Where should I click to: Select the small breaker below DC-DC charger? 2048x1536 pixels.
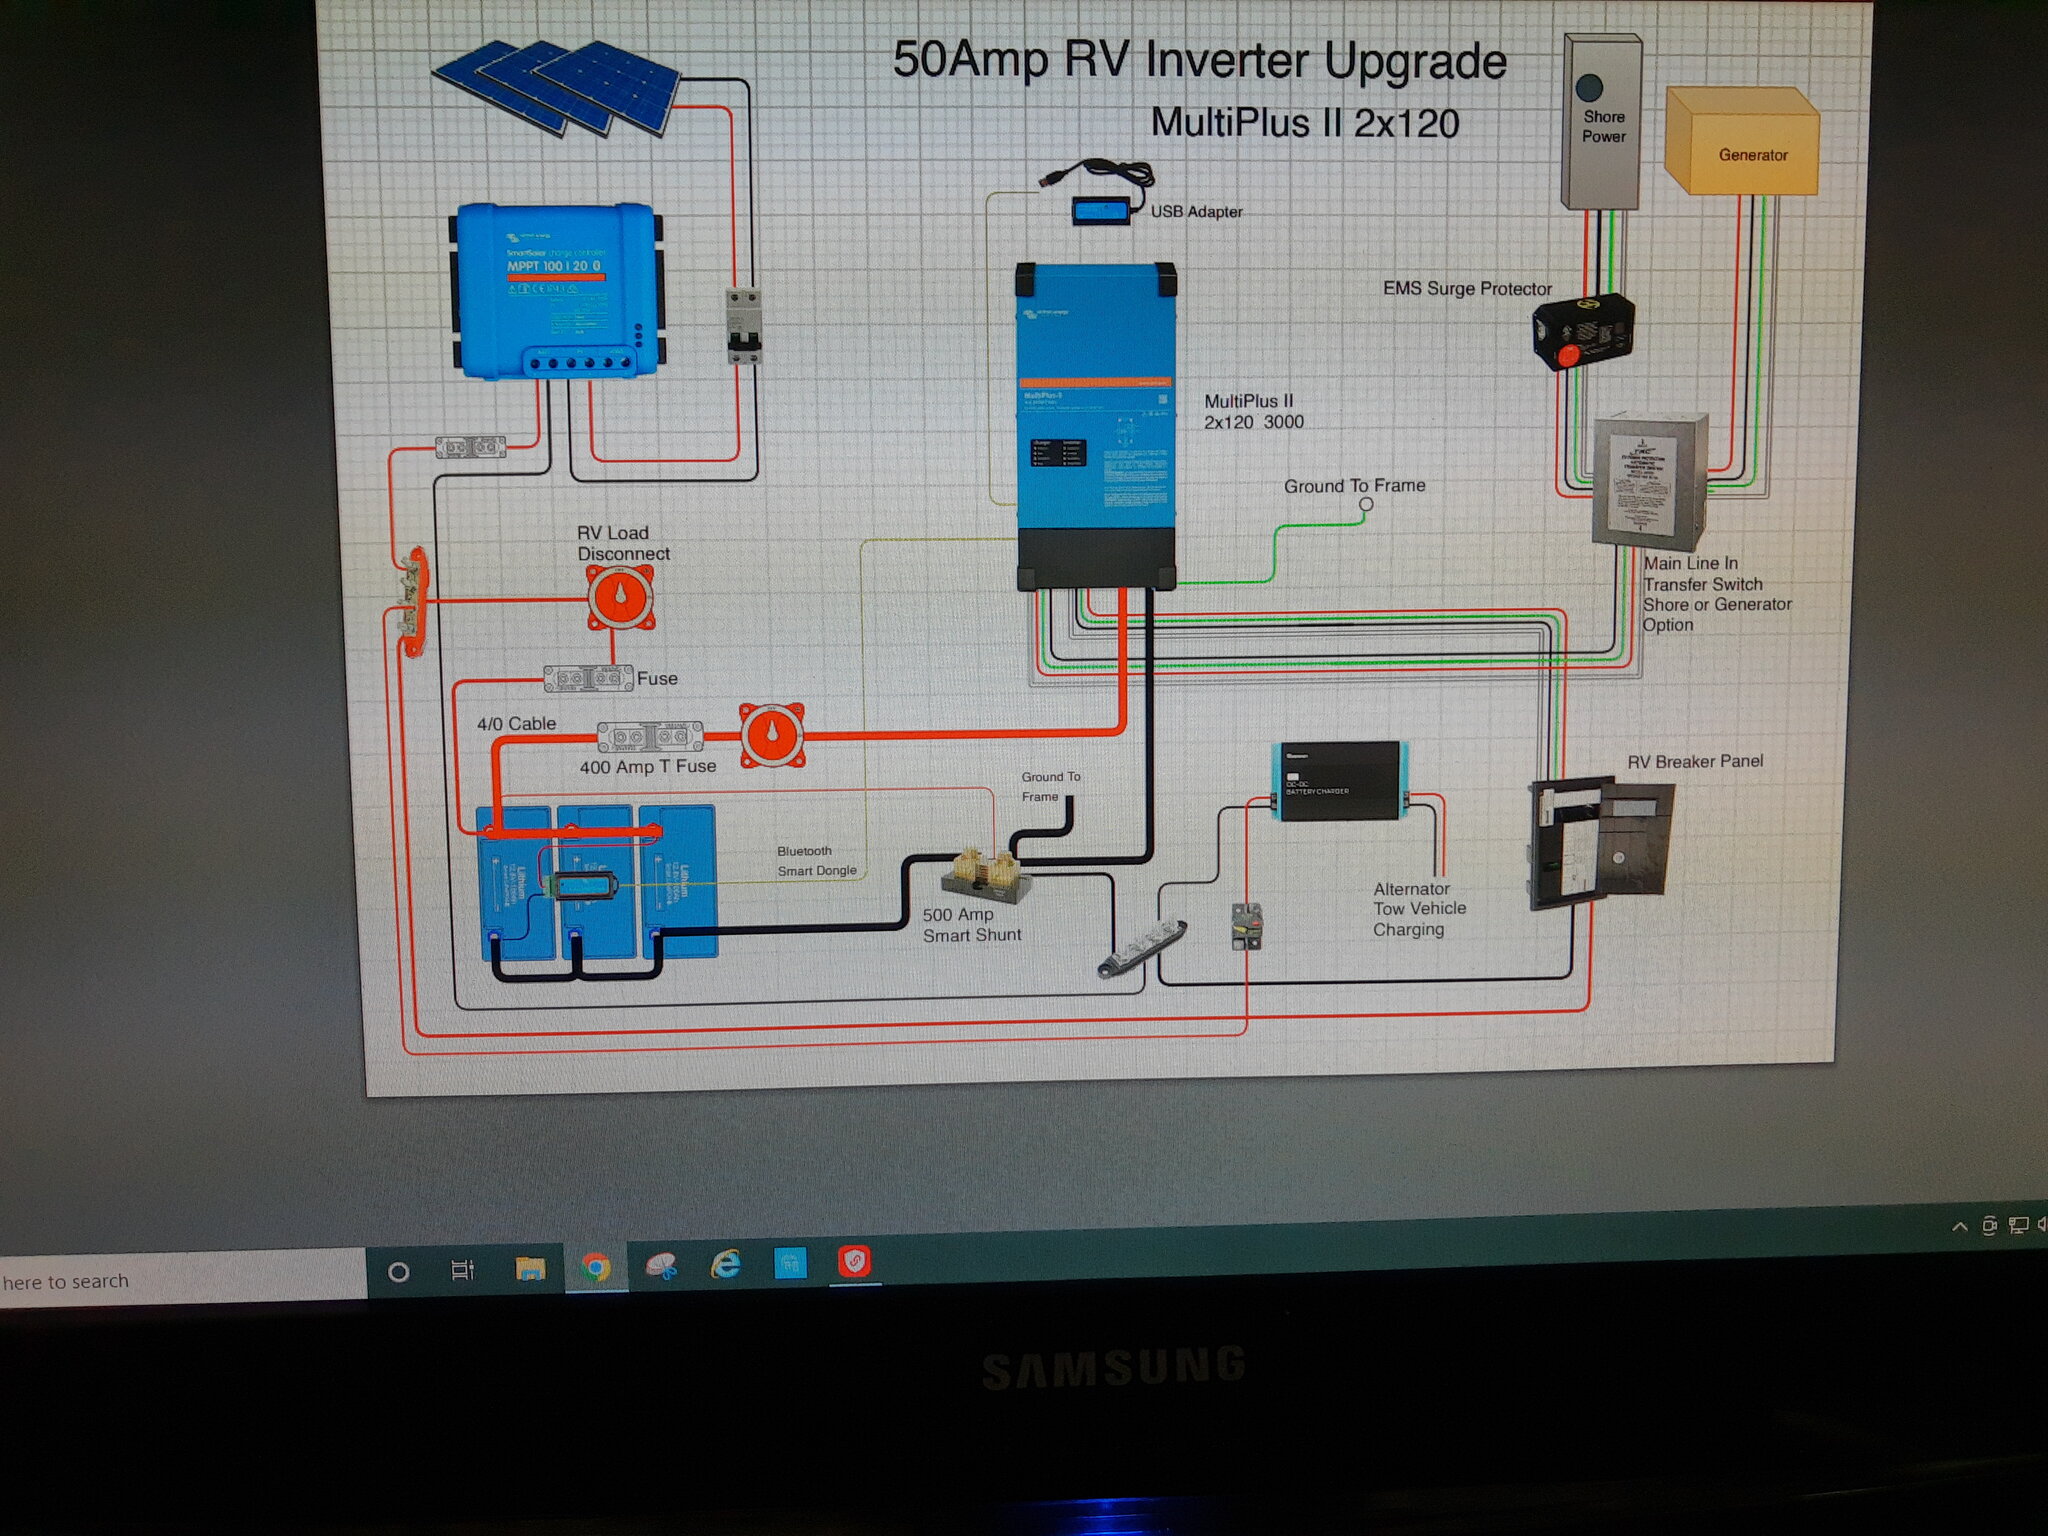(x=1246, y=926)
